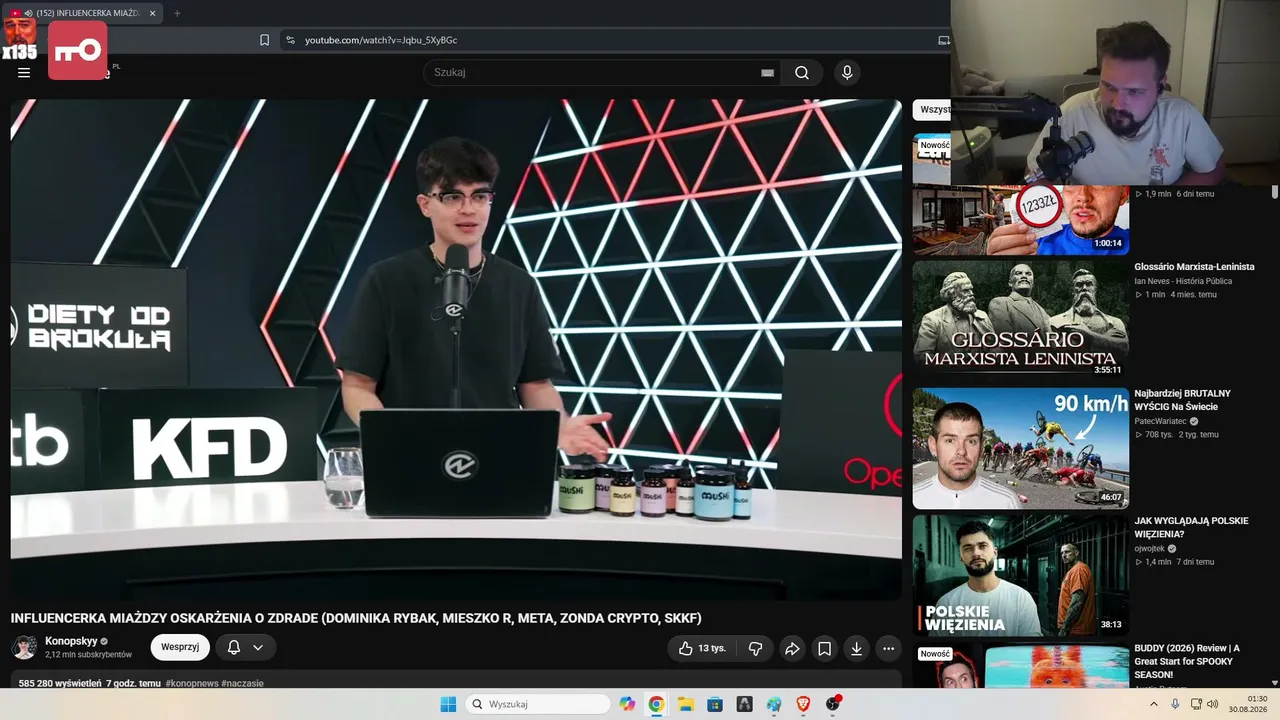Open the 90 km/h cycling race thumbnail
Screen dimensions: 1280x720
(x=1021, y=448)
